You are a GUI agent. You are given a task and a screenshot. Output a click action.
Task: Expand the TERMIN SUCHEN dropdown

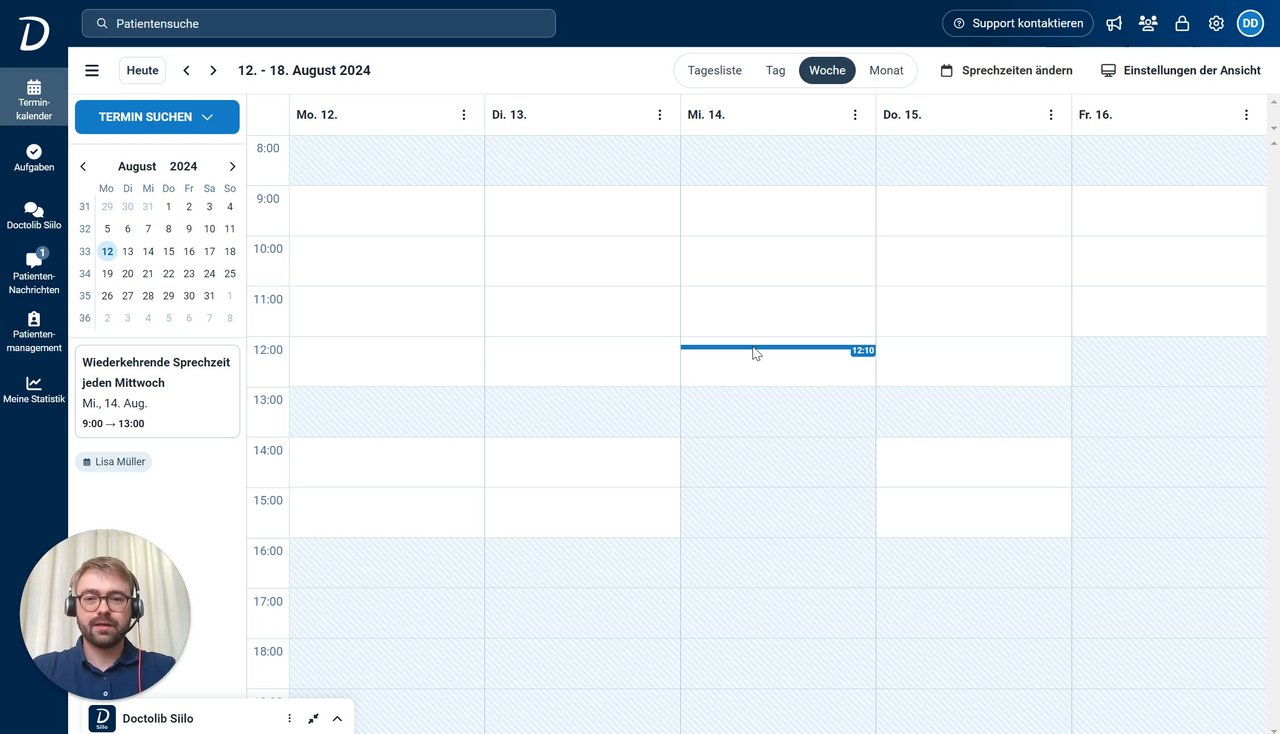click(157, 117)
